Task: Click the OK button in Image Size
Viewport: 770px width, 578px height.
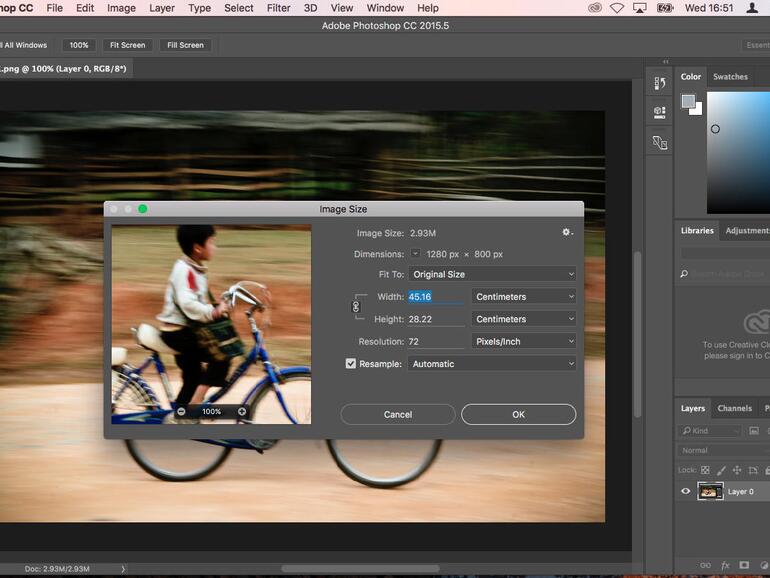Action: (x=519, y=414)
